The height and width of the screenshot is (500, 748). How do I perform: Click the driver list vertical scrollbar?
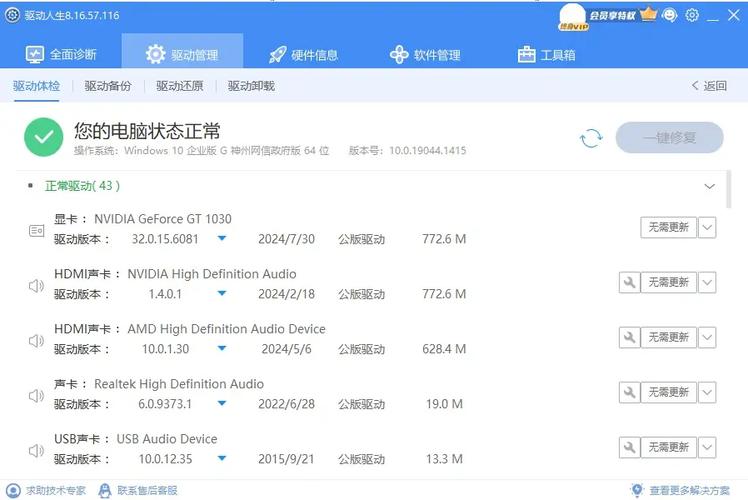point(728,189)
